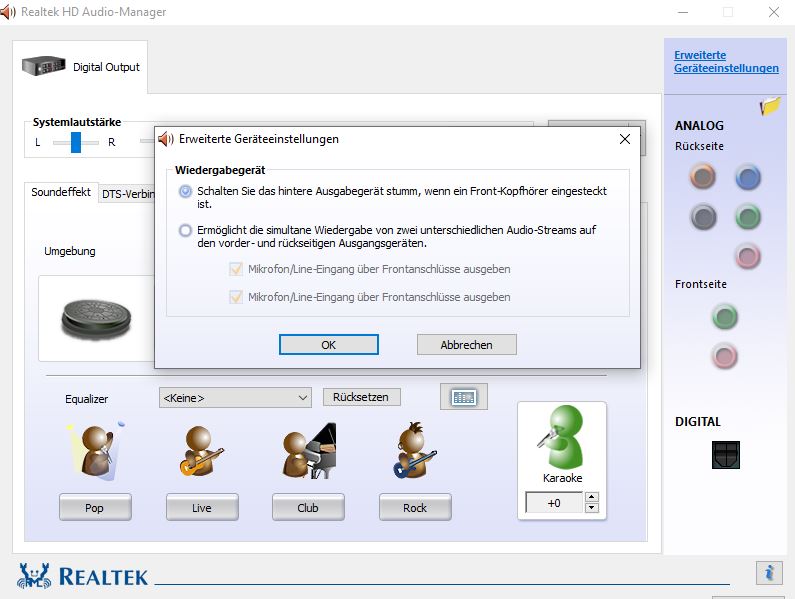The height and width of the screenshot is (599, 795).
Task: Increase the Karaoke key value
Action: point(592,497)
